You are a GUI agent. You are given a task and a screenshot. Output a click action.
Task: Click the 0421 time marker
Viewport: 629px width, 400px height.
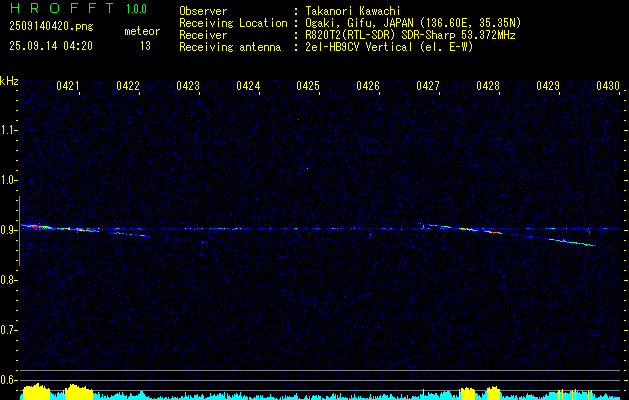pyautogui.click(x=68, y=87)
